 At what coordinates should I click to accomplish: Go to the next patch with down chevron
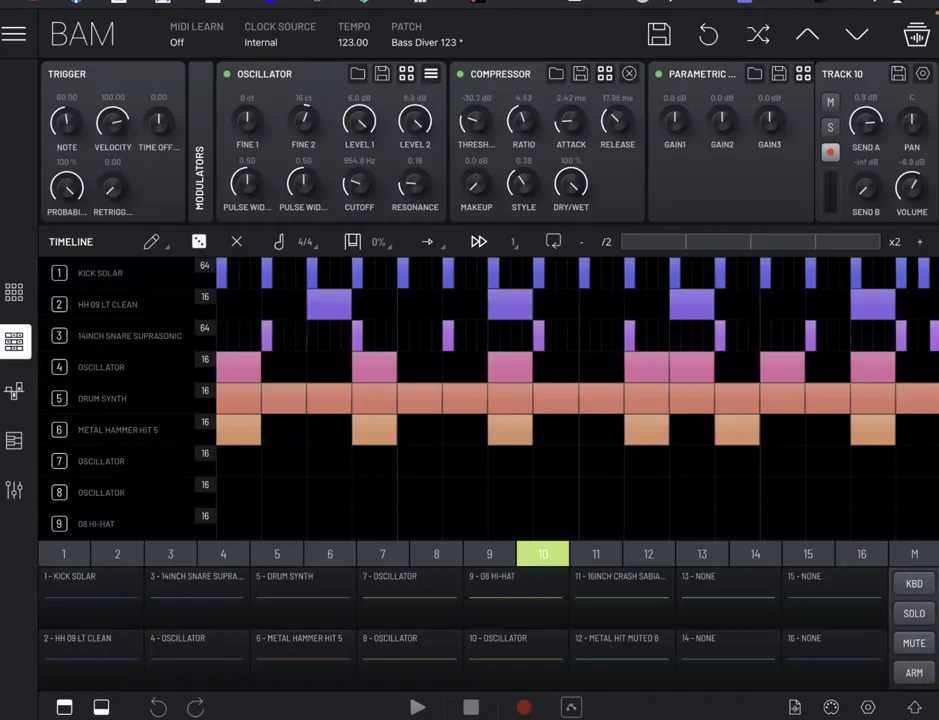coord(857,35)
